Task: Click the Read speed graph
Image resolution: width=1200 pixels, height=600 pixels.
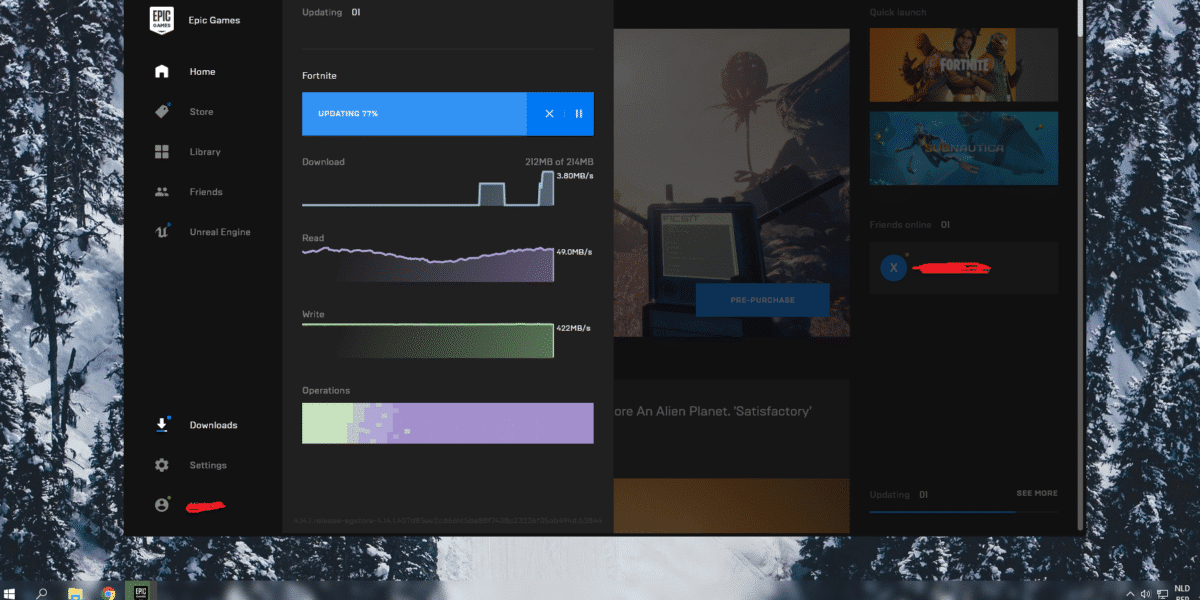Action: pyautogui.click(x=428, y=264)
